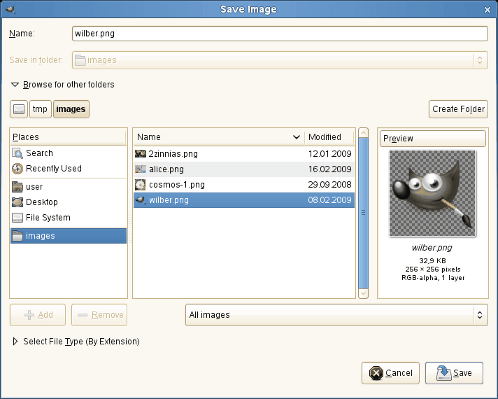Click the file list scrollbar down arrow

coord(363,294)
